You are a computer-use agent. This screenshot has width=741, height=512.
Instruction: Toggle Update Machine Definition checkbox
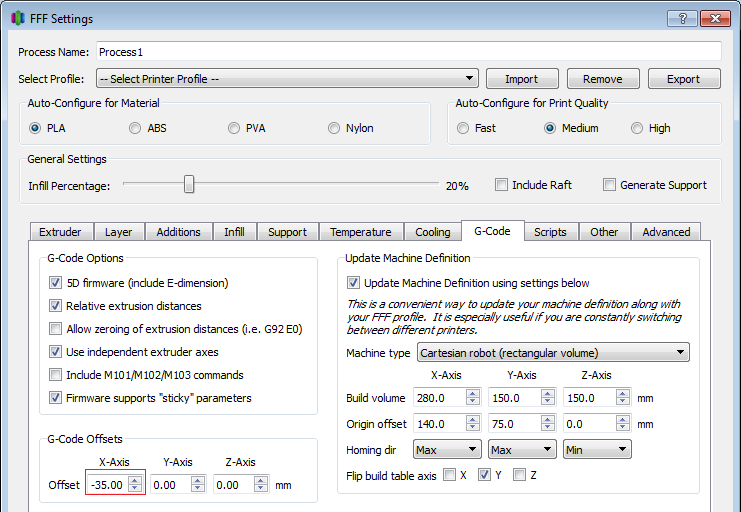(353, 283)
